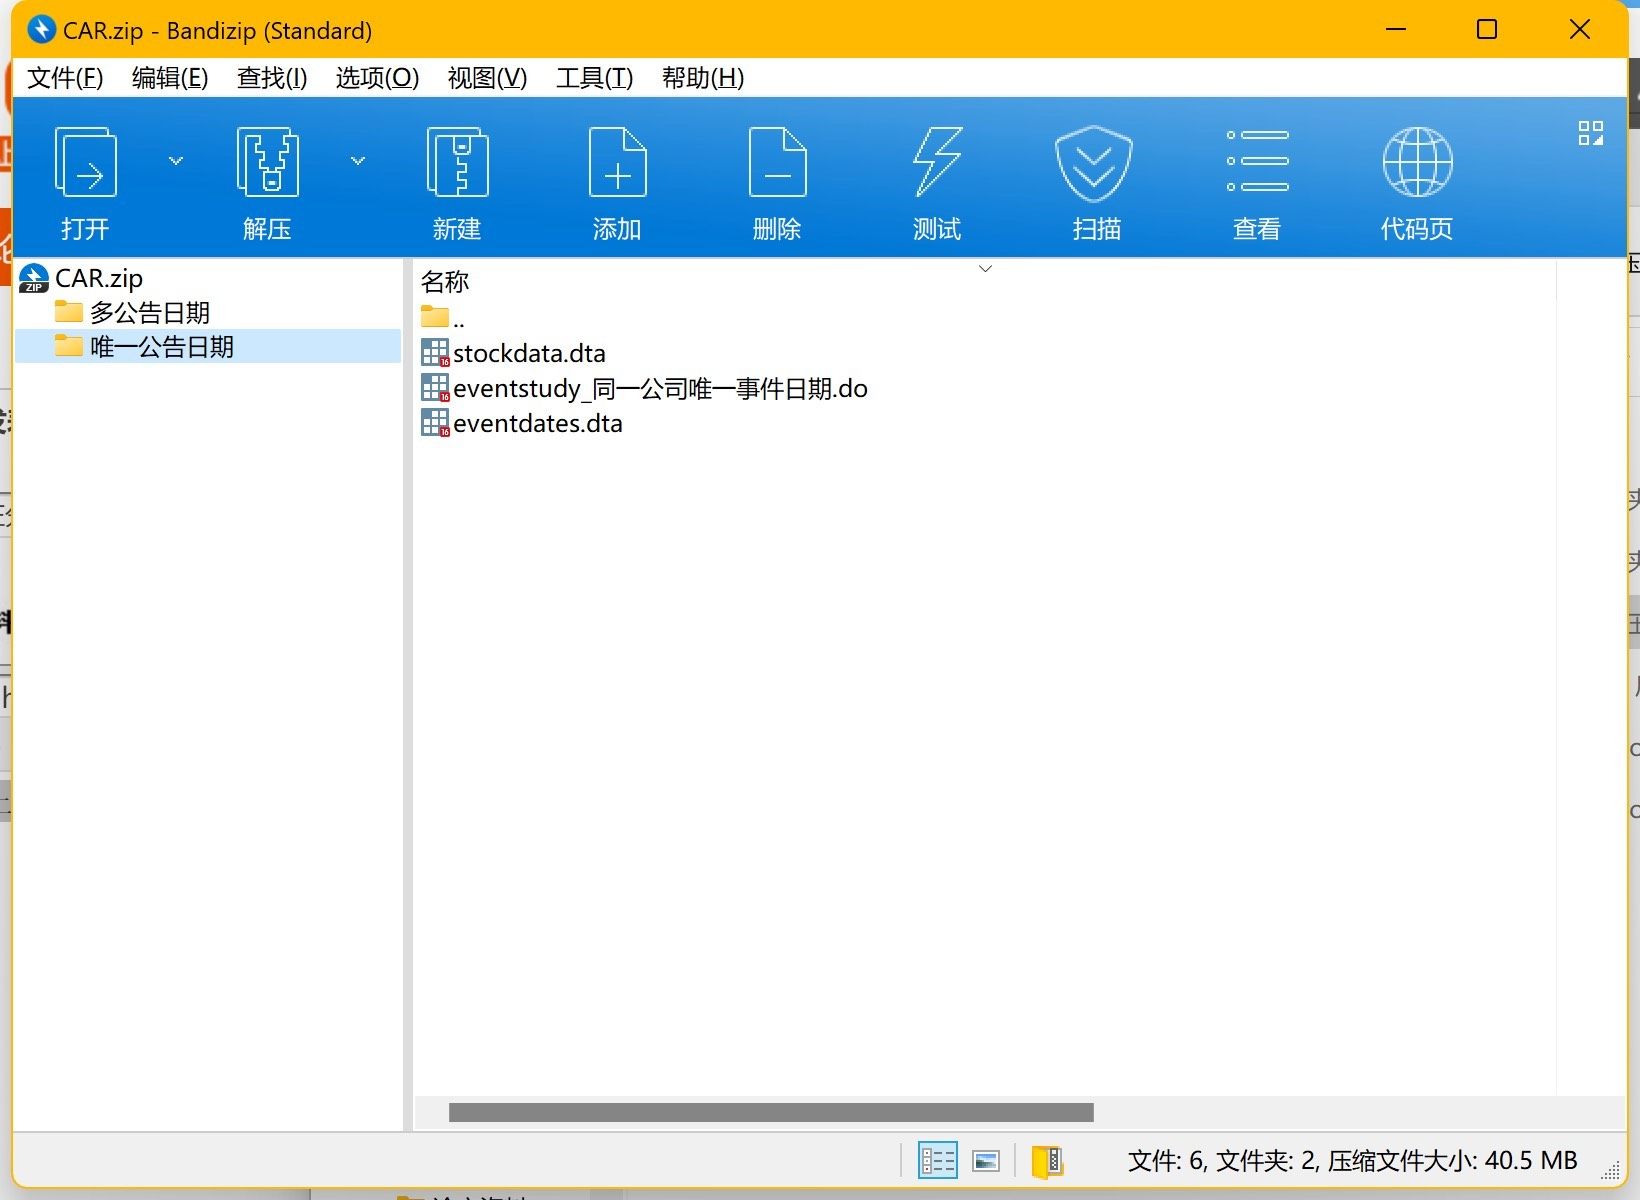Click the Extract (解压) toolbar icon
The image size is (1640, 1200).
[x=267, y=163]
